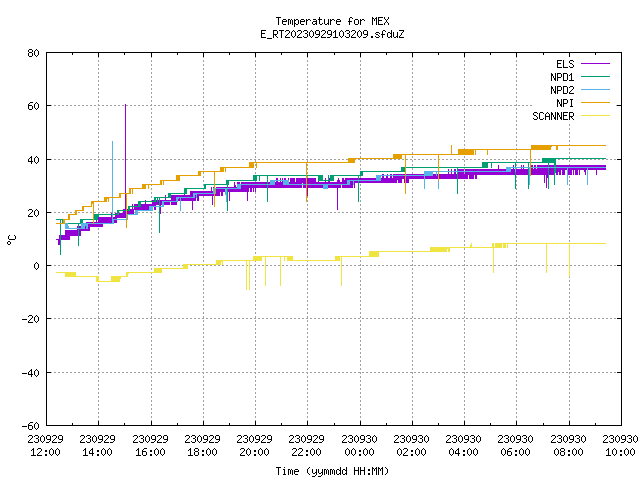The image size is (640, 480).
Task: Click the tall light blue NPD2 spike
Action: (x=112, y=180)
